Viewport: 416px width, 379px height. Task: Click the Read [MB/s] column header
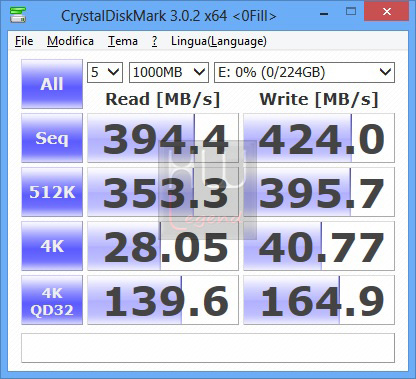tap(163, 99)
